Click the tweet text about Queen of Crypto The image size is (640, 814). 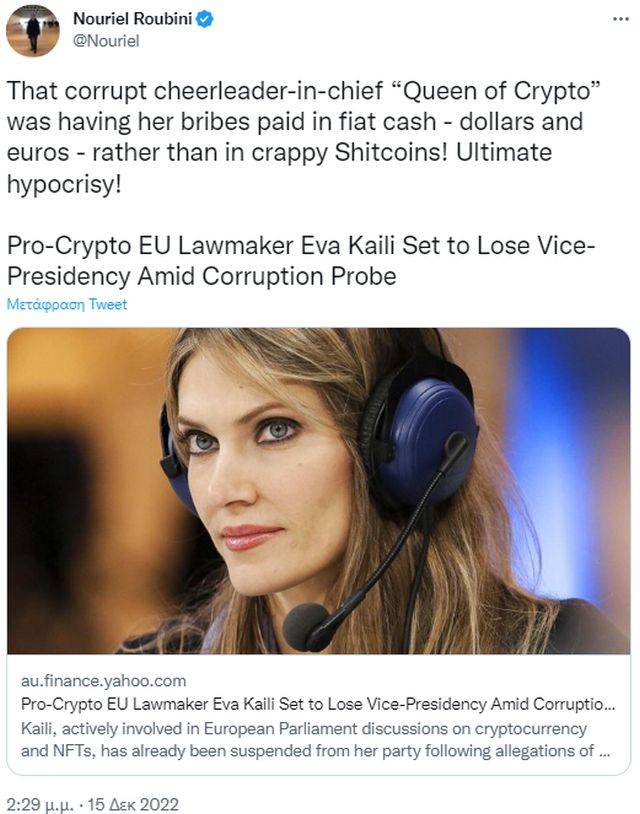(304, 137)
